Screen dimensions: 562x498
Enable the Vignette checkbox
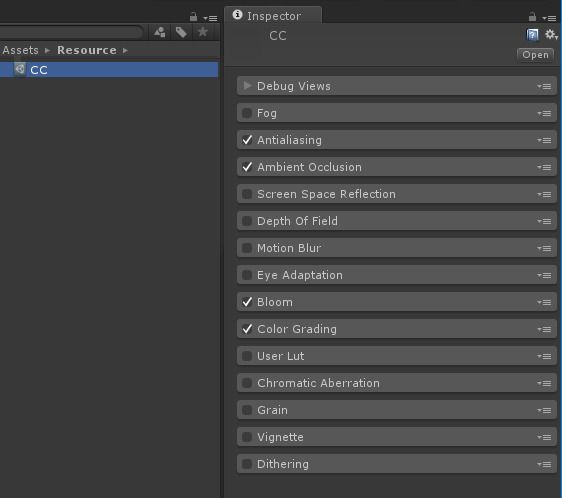[x=247, y=437]
